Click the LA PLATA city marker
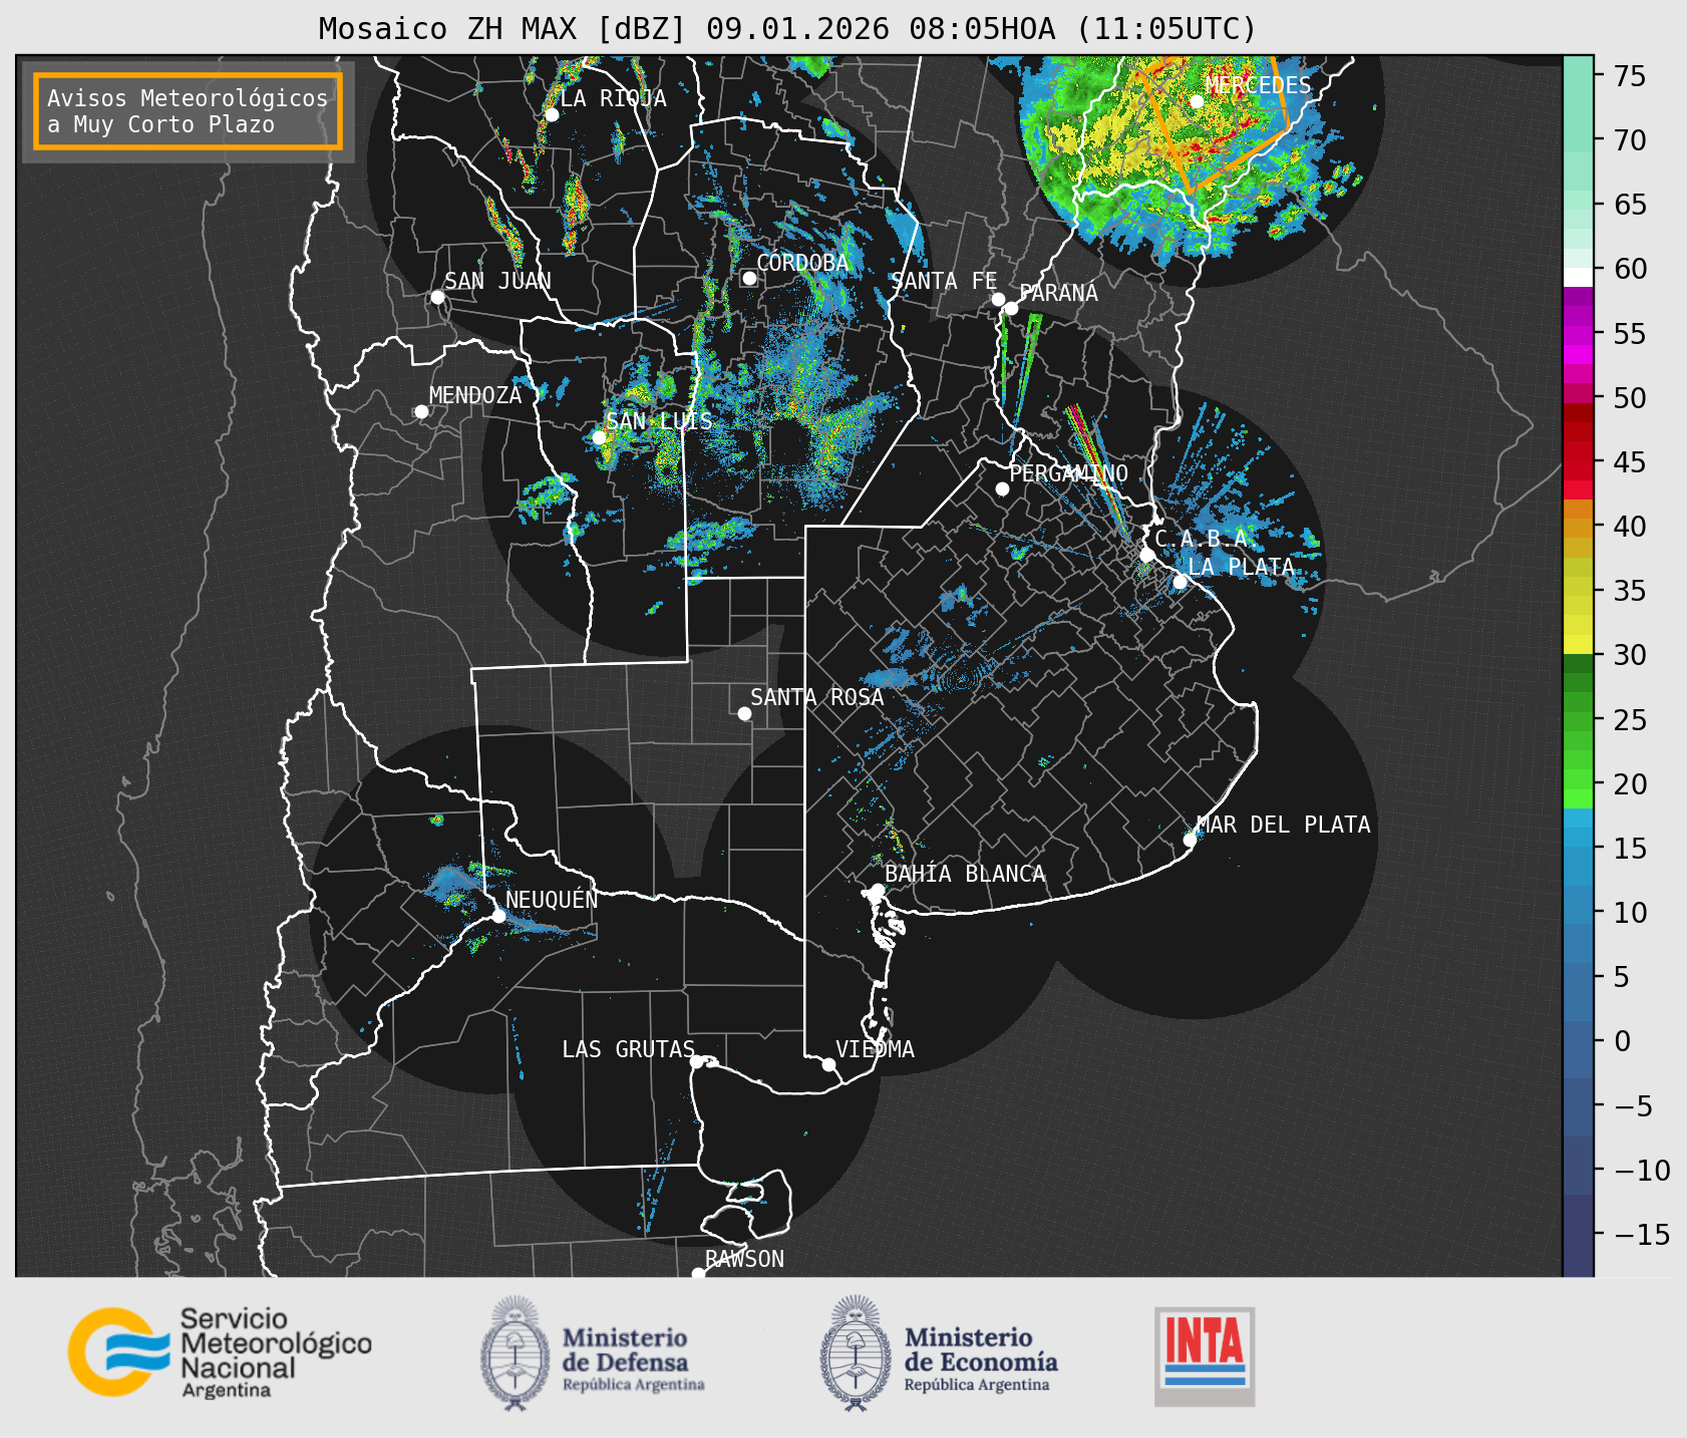The width and height of the screenshot is (1687, 1438). pyautogui.click(x=1180, y=582)
